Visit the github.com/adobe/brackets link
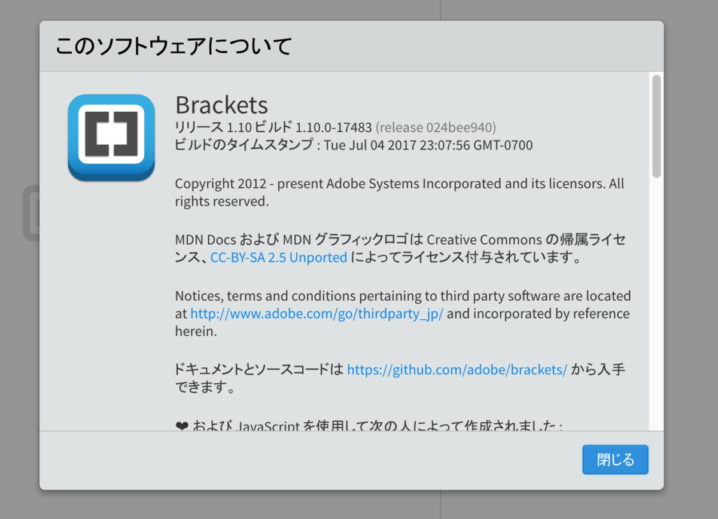The image size is (718, 519). point(457,370)
